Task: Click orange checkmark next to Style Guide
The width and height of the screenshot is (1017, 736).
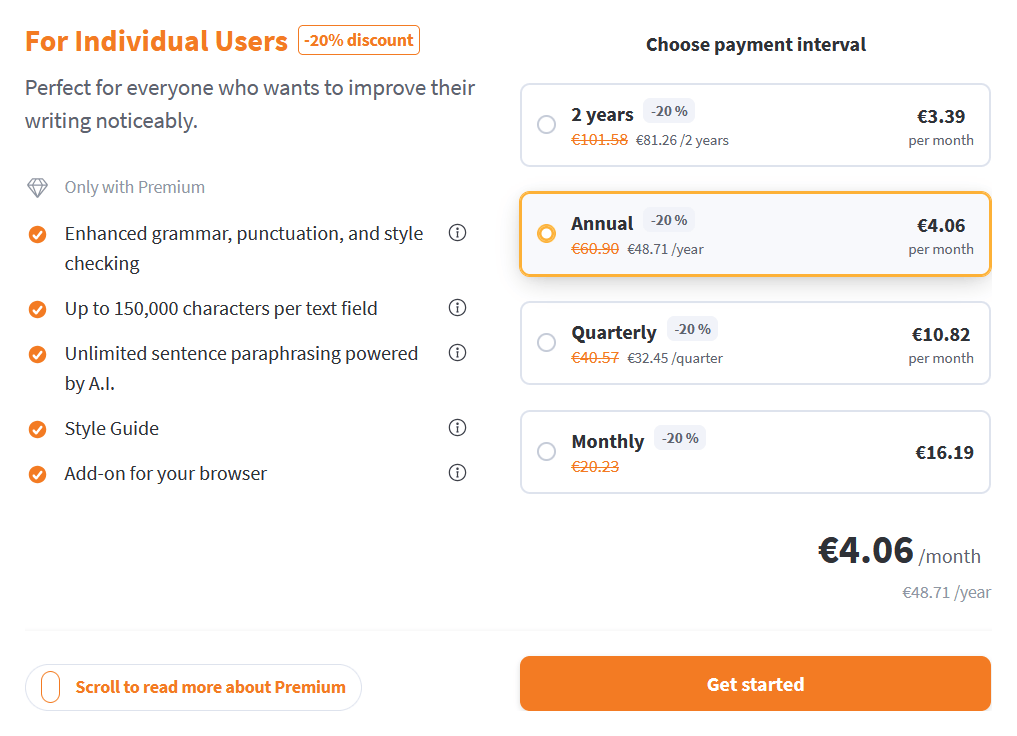Action: 38,429
